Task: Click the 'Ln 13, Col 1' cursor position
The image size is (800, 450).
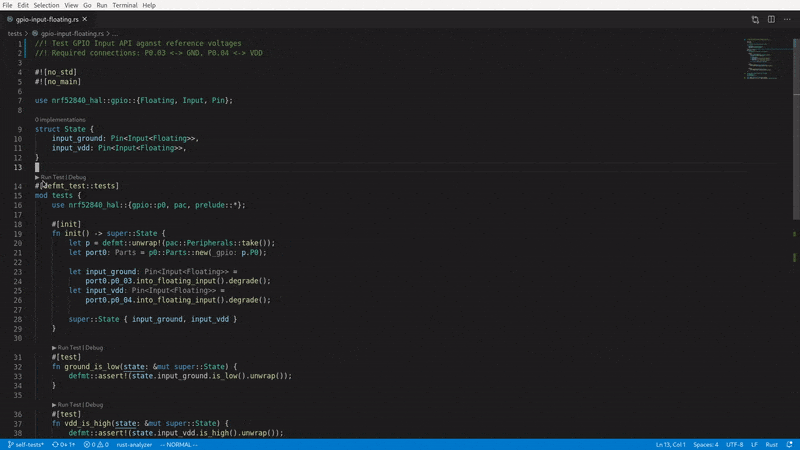Action: [x=670, y=445]
